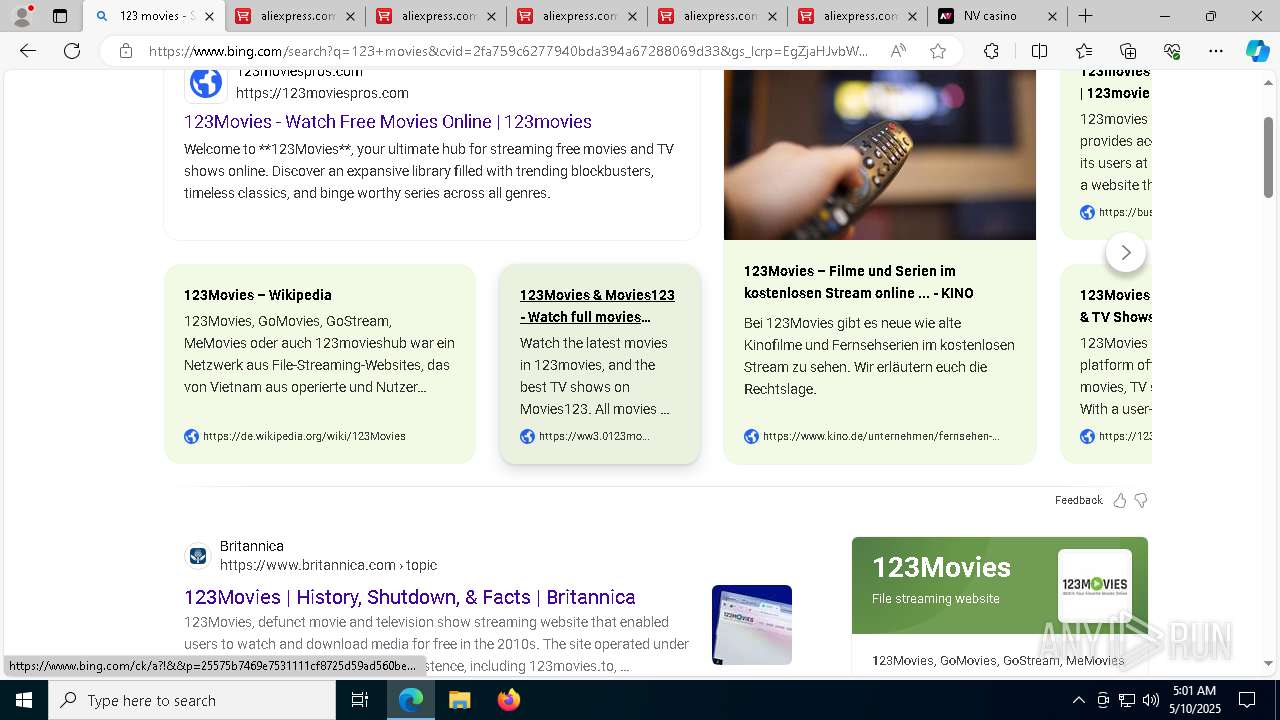Open the de.wikipedia.org/wiki/123Movies URL
This screenshot has width=1280, height=720.
[304, 436]
